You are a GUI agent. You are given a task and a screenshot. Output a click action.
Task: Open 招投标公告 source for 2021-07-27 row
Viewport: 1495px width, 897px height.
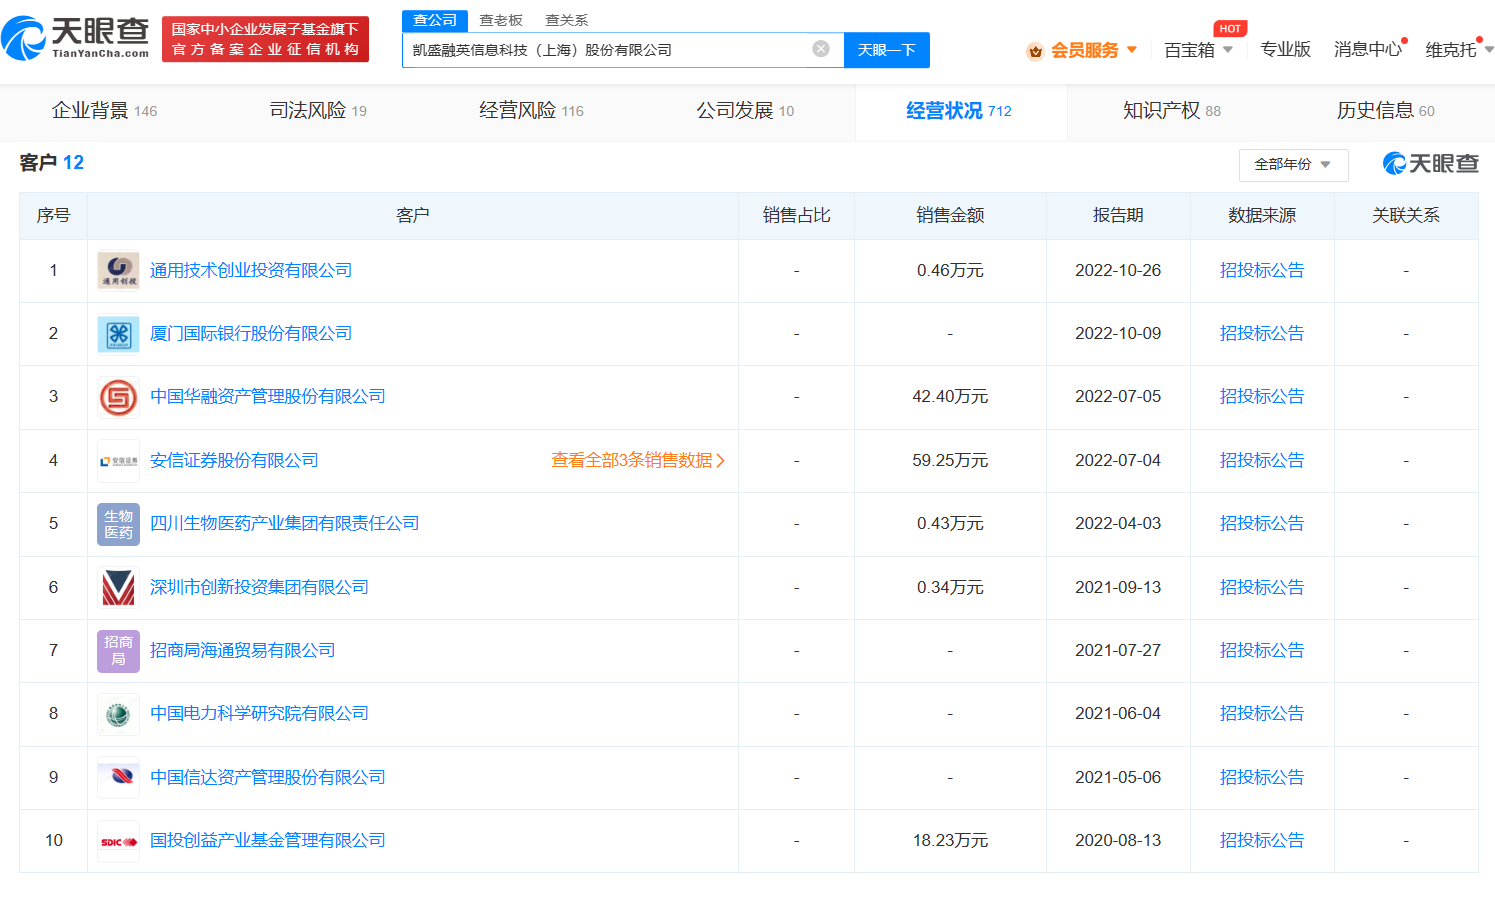click(1262, 650)
